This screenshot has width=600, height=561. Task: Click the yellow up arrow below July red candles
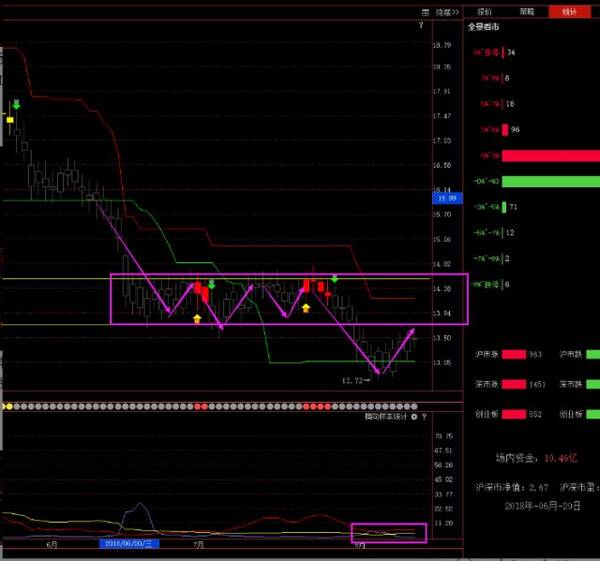point(197,319)
